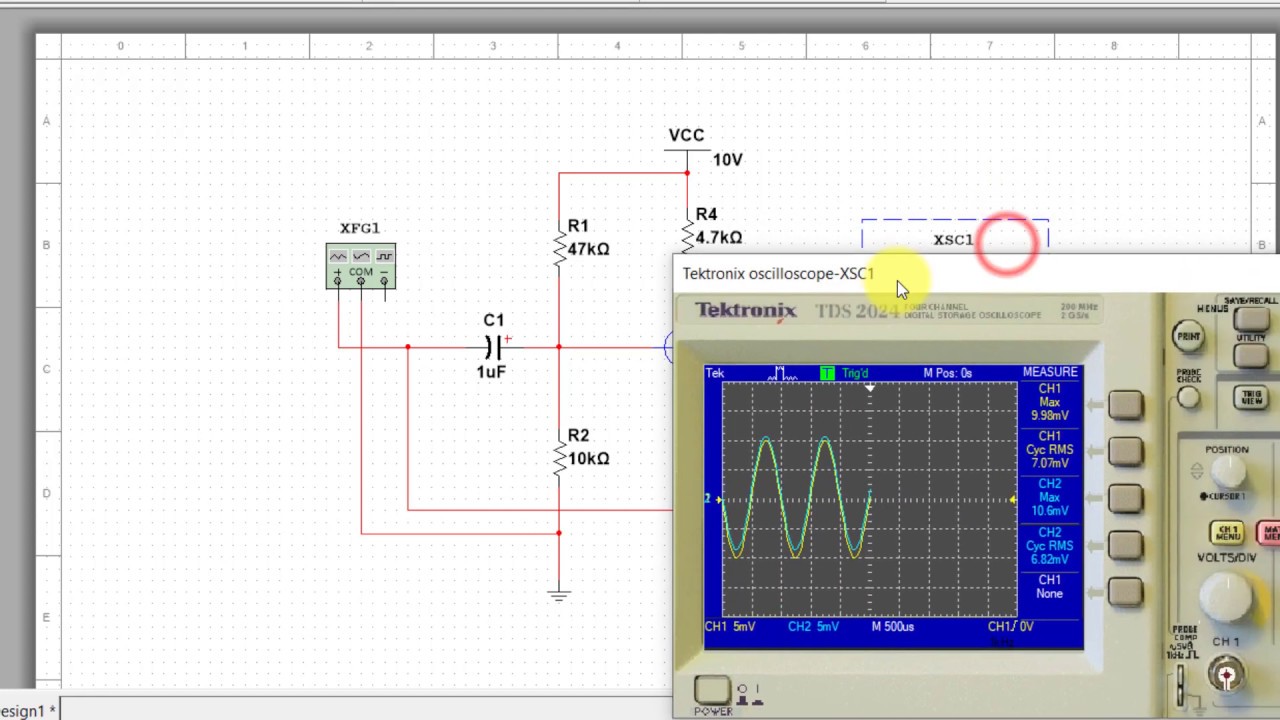Select the XFG1 function generator component
The image size is (1280, 720).
pos(360,266)
